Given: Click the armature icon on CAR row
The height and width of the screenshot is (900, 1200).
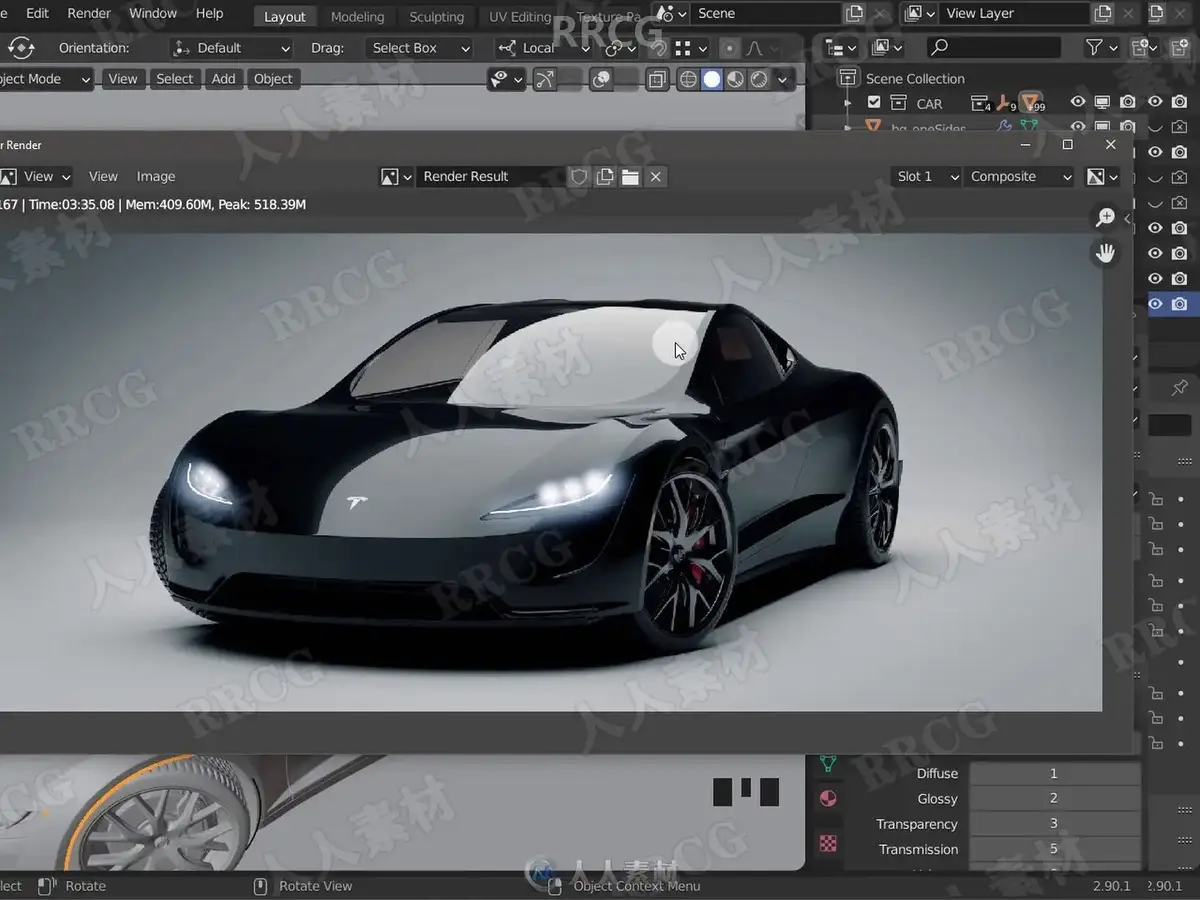Looking at the screenshot, I should [1005, 103].
